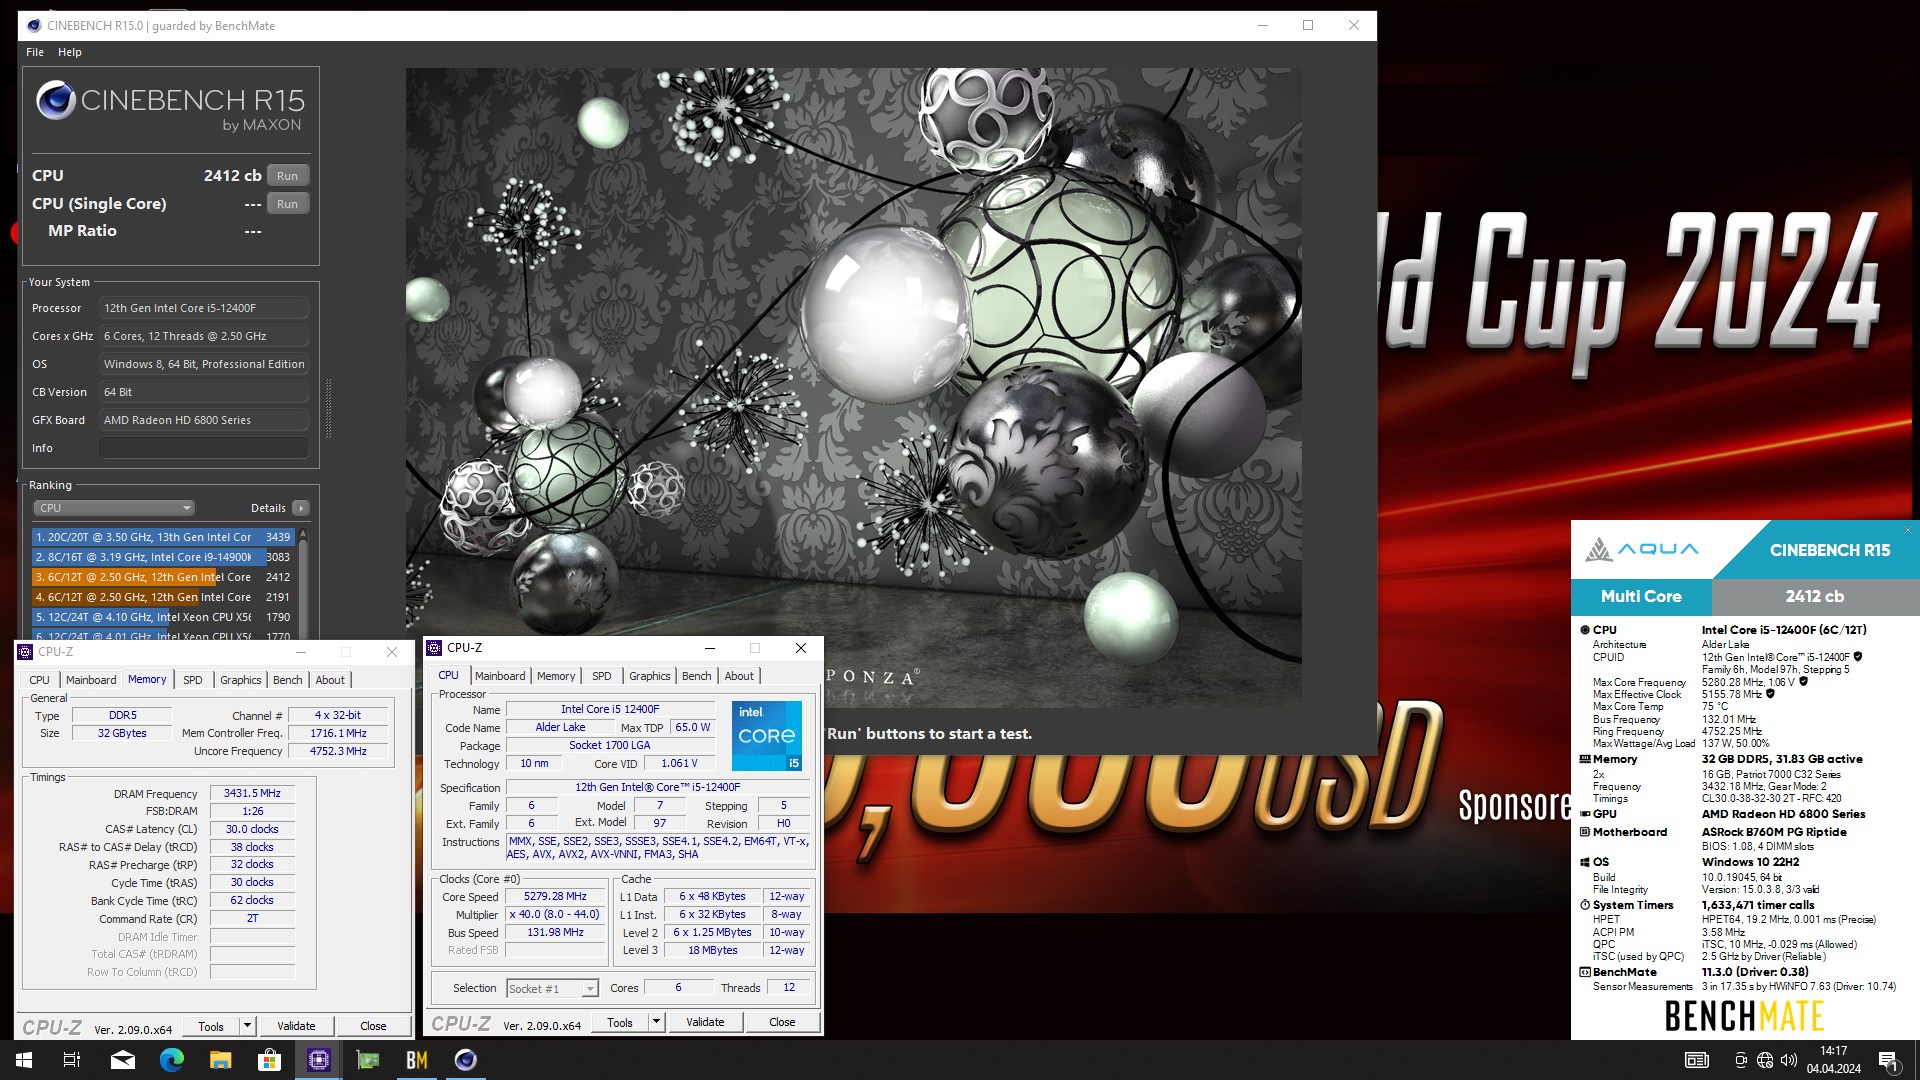Click the Cinebench R15 logo sphere icon

tap(56, 101)
